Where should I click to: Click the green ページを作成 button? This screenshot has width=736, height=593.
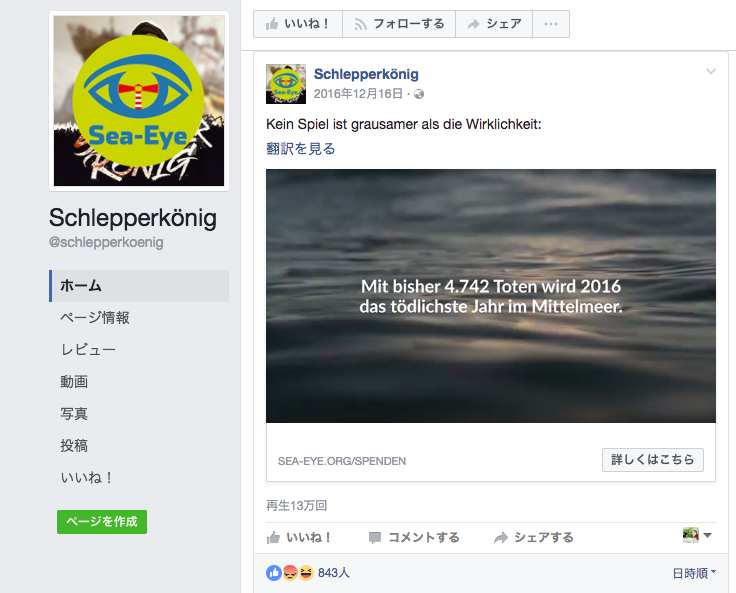click(102, 522)
